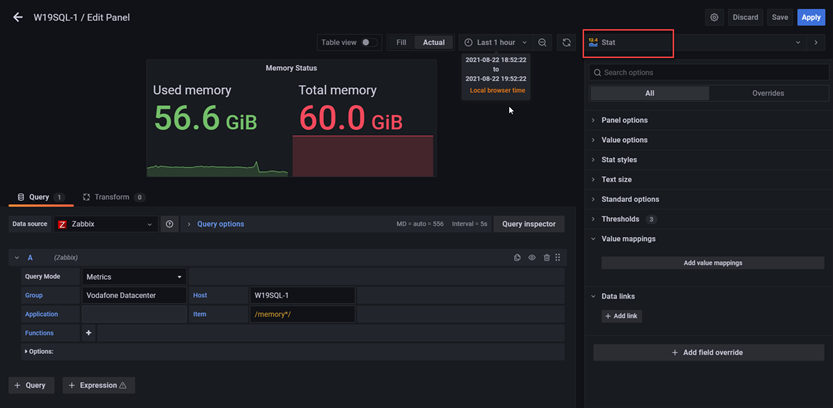
Task: Duplicate query A with copy icon
Action: pos(517,258)
